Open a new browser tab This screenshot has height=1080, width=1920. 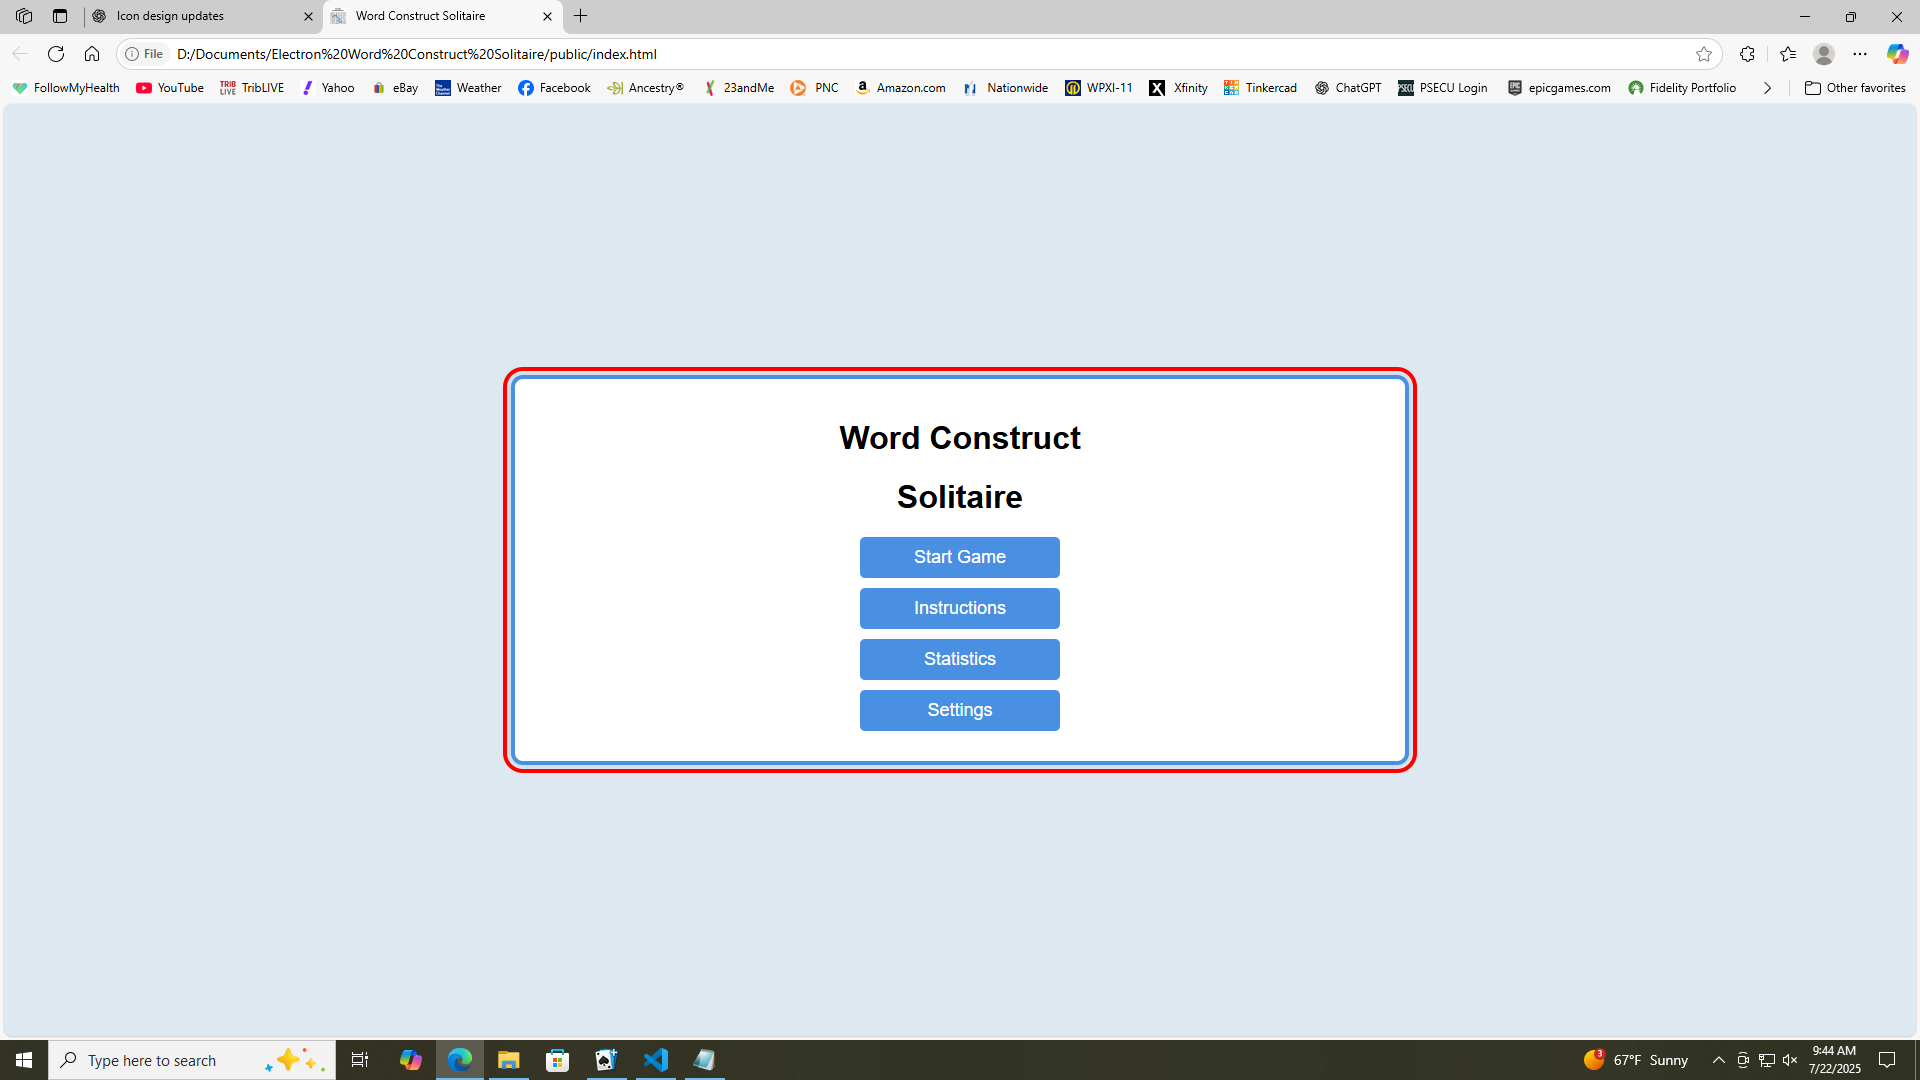(x=580, y=16)
